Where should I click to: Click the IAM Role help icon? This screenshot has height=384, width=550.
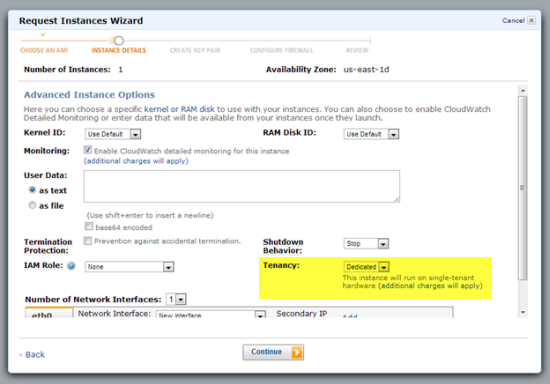coord(71,266)
